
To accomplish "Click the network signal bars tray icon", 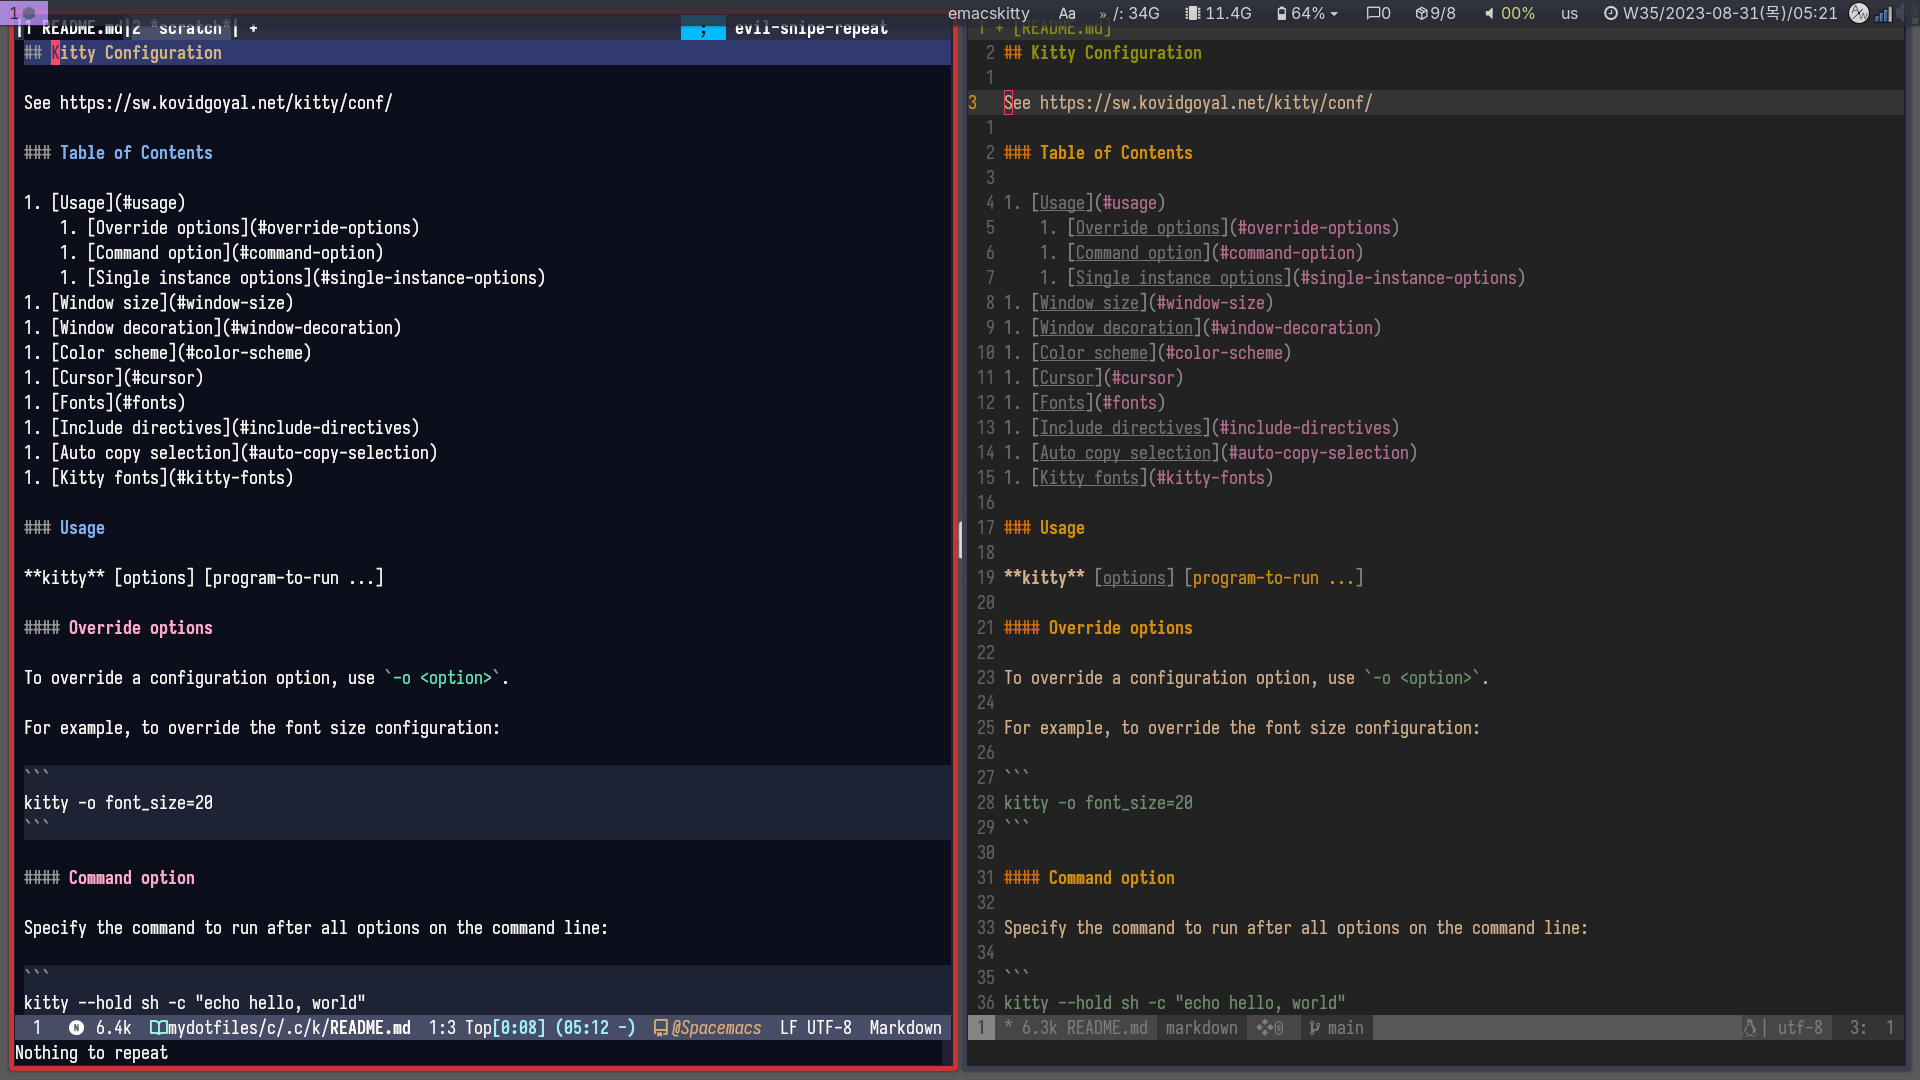I will coord(1884,13).
